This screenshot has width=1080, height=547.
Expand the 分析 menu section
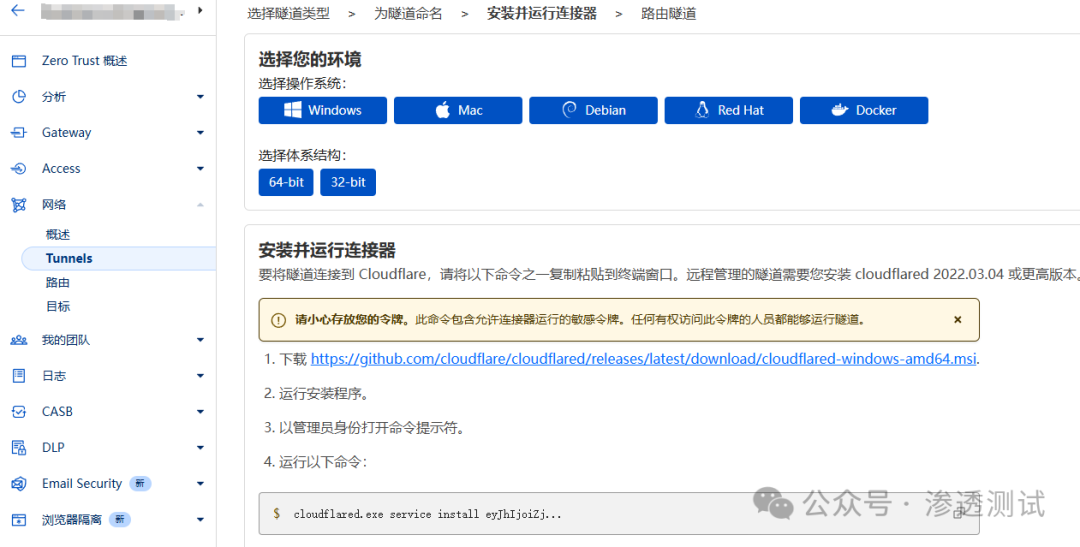(200, 97)
